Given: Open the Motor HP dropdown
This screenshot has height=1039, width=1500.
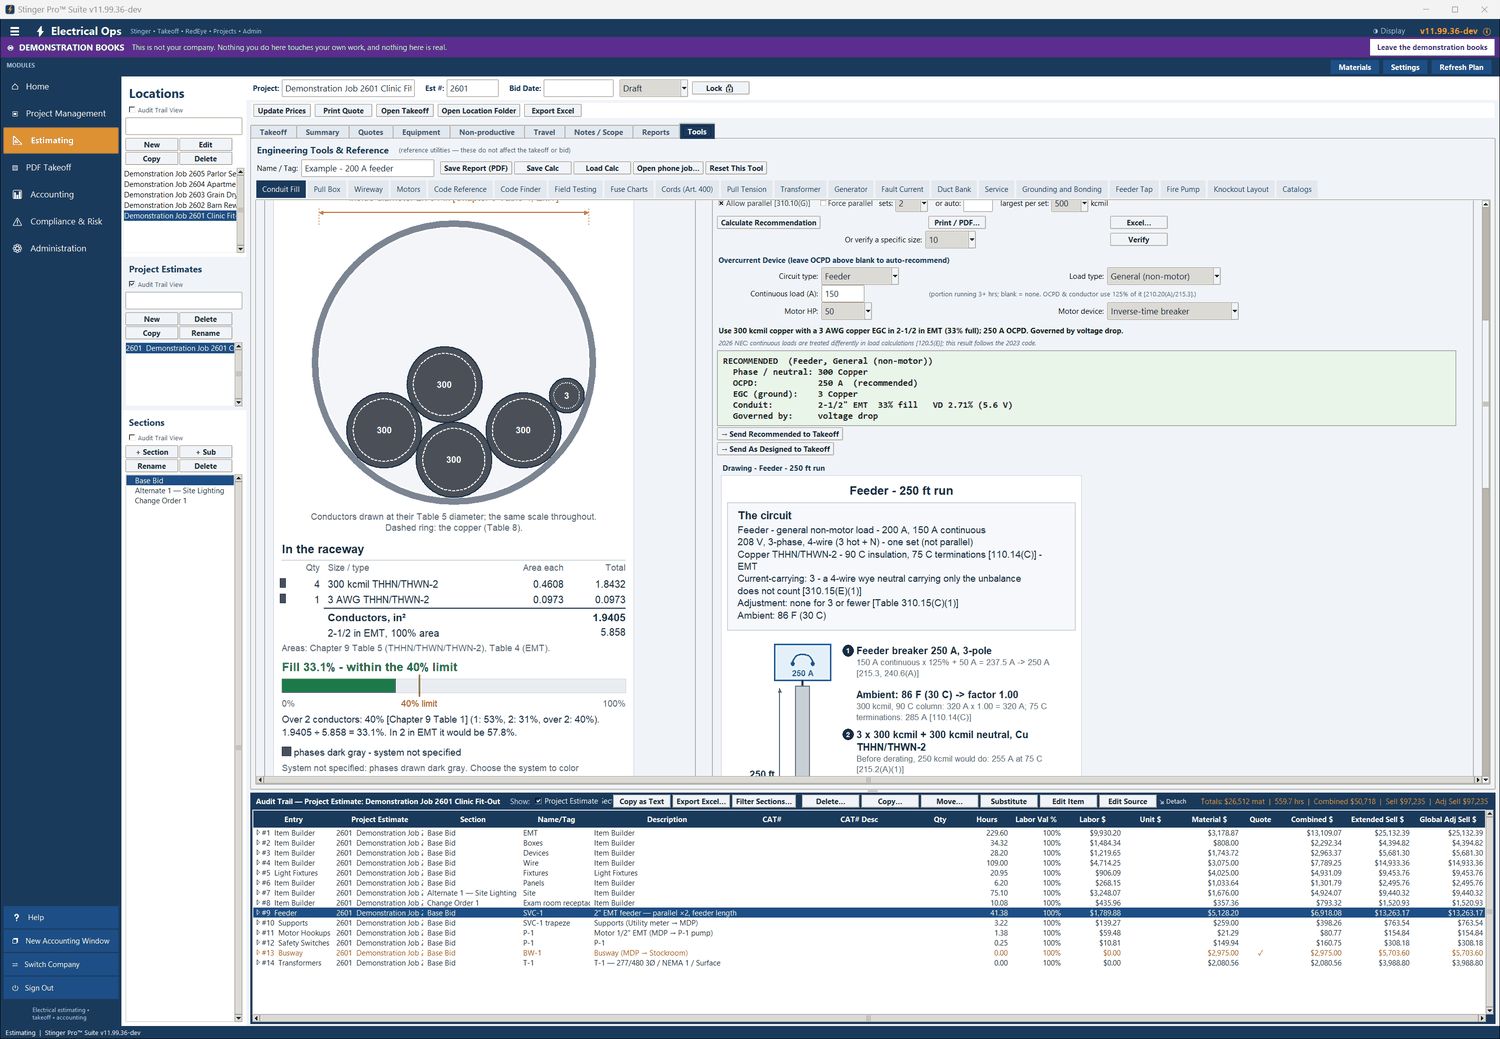Looking at the screenshot, I should pyautogui.click(x=867, y=311).
